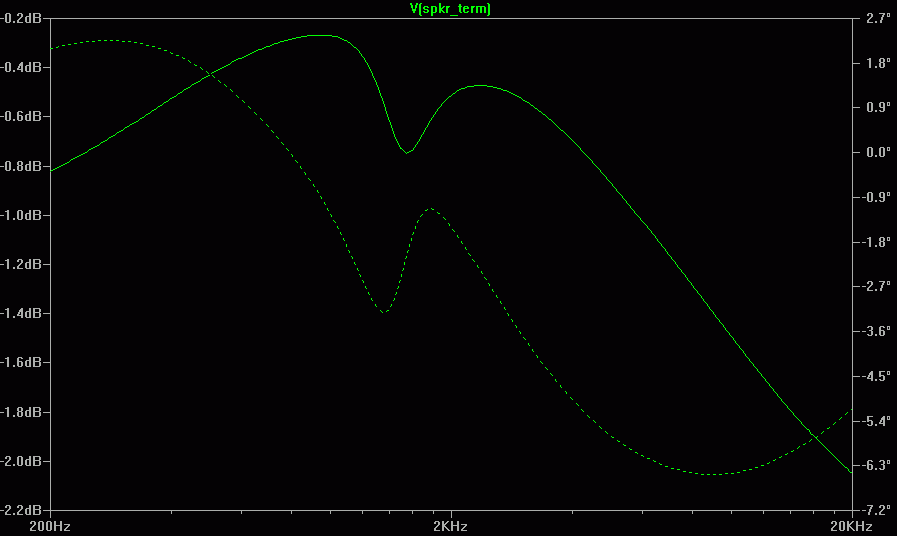Screen dimensions: 897x536
Task: Click the -6.3° phase axis label
Action: [876, 465]
